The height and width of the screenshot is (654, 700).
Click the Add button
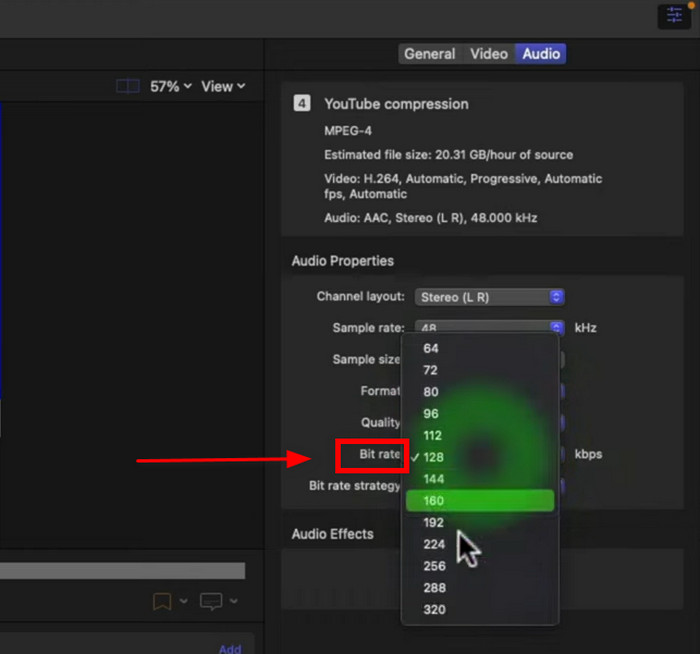tap(230, 649)
